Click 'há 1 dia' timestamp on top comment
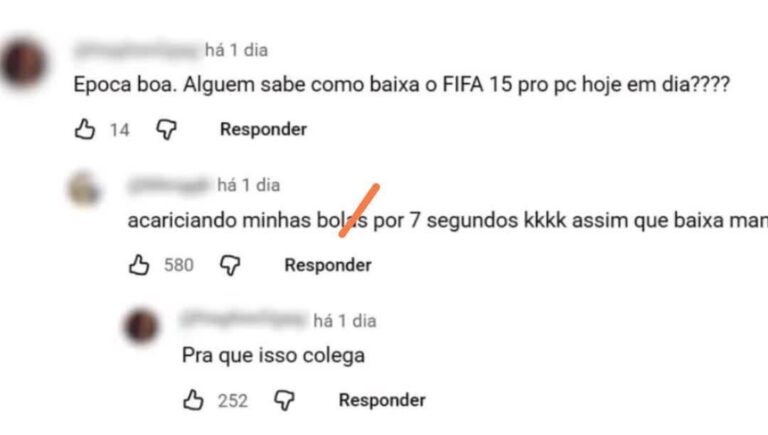This screenshot has height=435, width=768. 236,50
